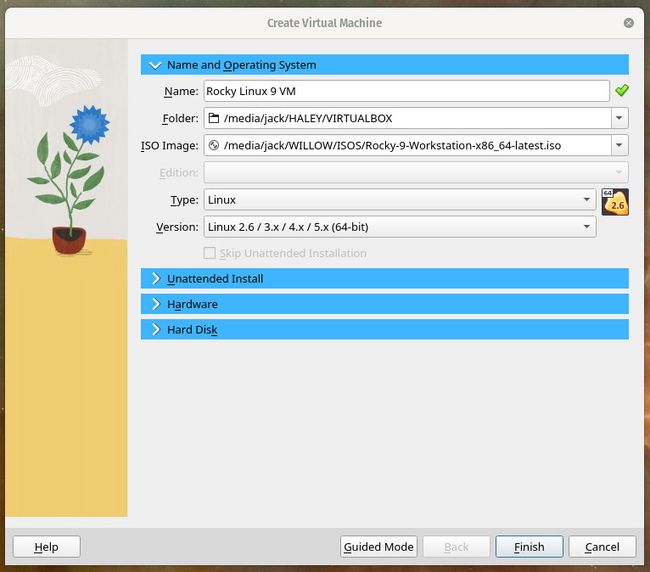This screenshot has height=572, width=650.
Task: Click the folder icon in Folder field
Action: click(x=213, y=119)
